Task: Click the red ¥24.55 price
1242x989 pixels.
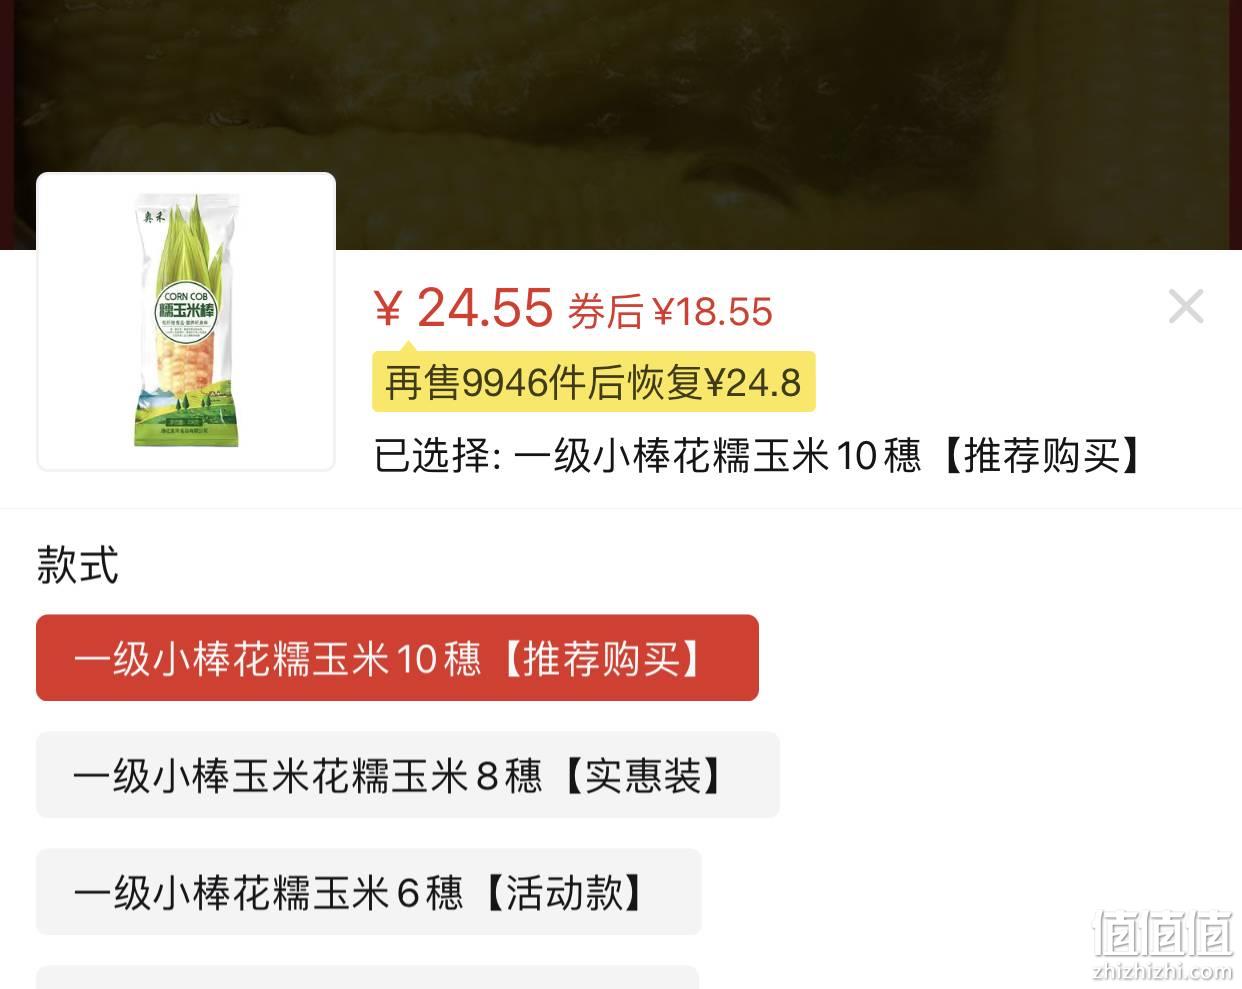Action: pos(463,307)
